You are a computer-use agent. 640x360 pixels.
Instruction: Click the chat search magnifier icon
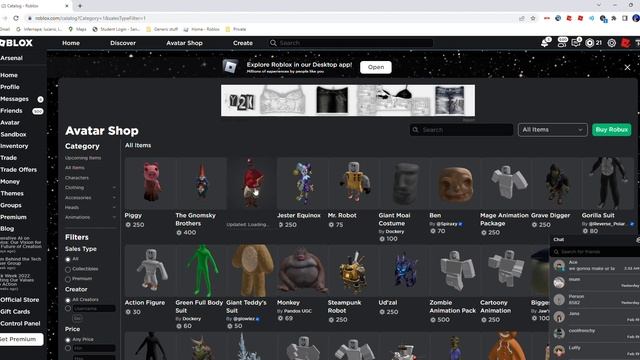pos(556,252)
